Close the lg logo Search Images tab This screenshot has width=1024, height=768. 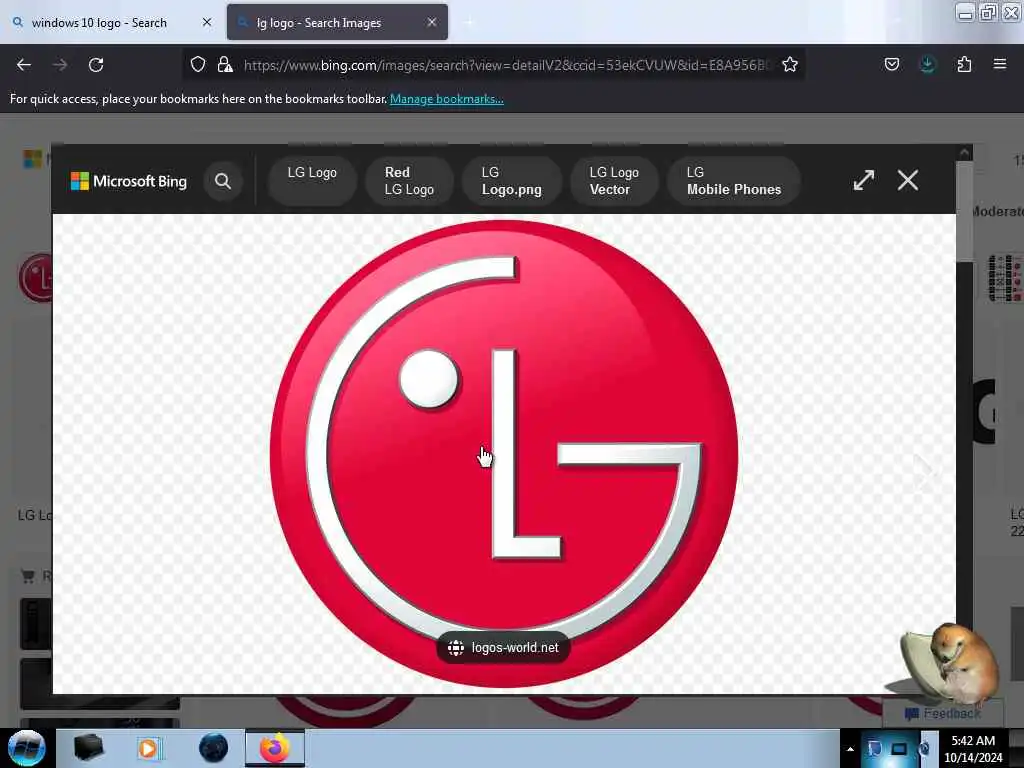click(x=432, y=22)
